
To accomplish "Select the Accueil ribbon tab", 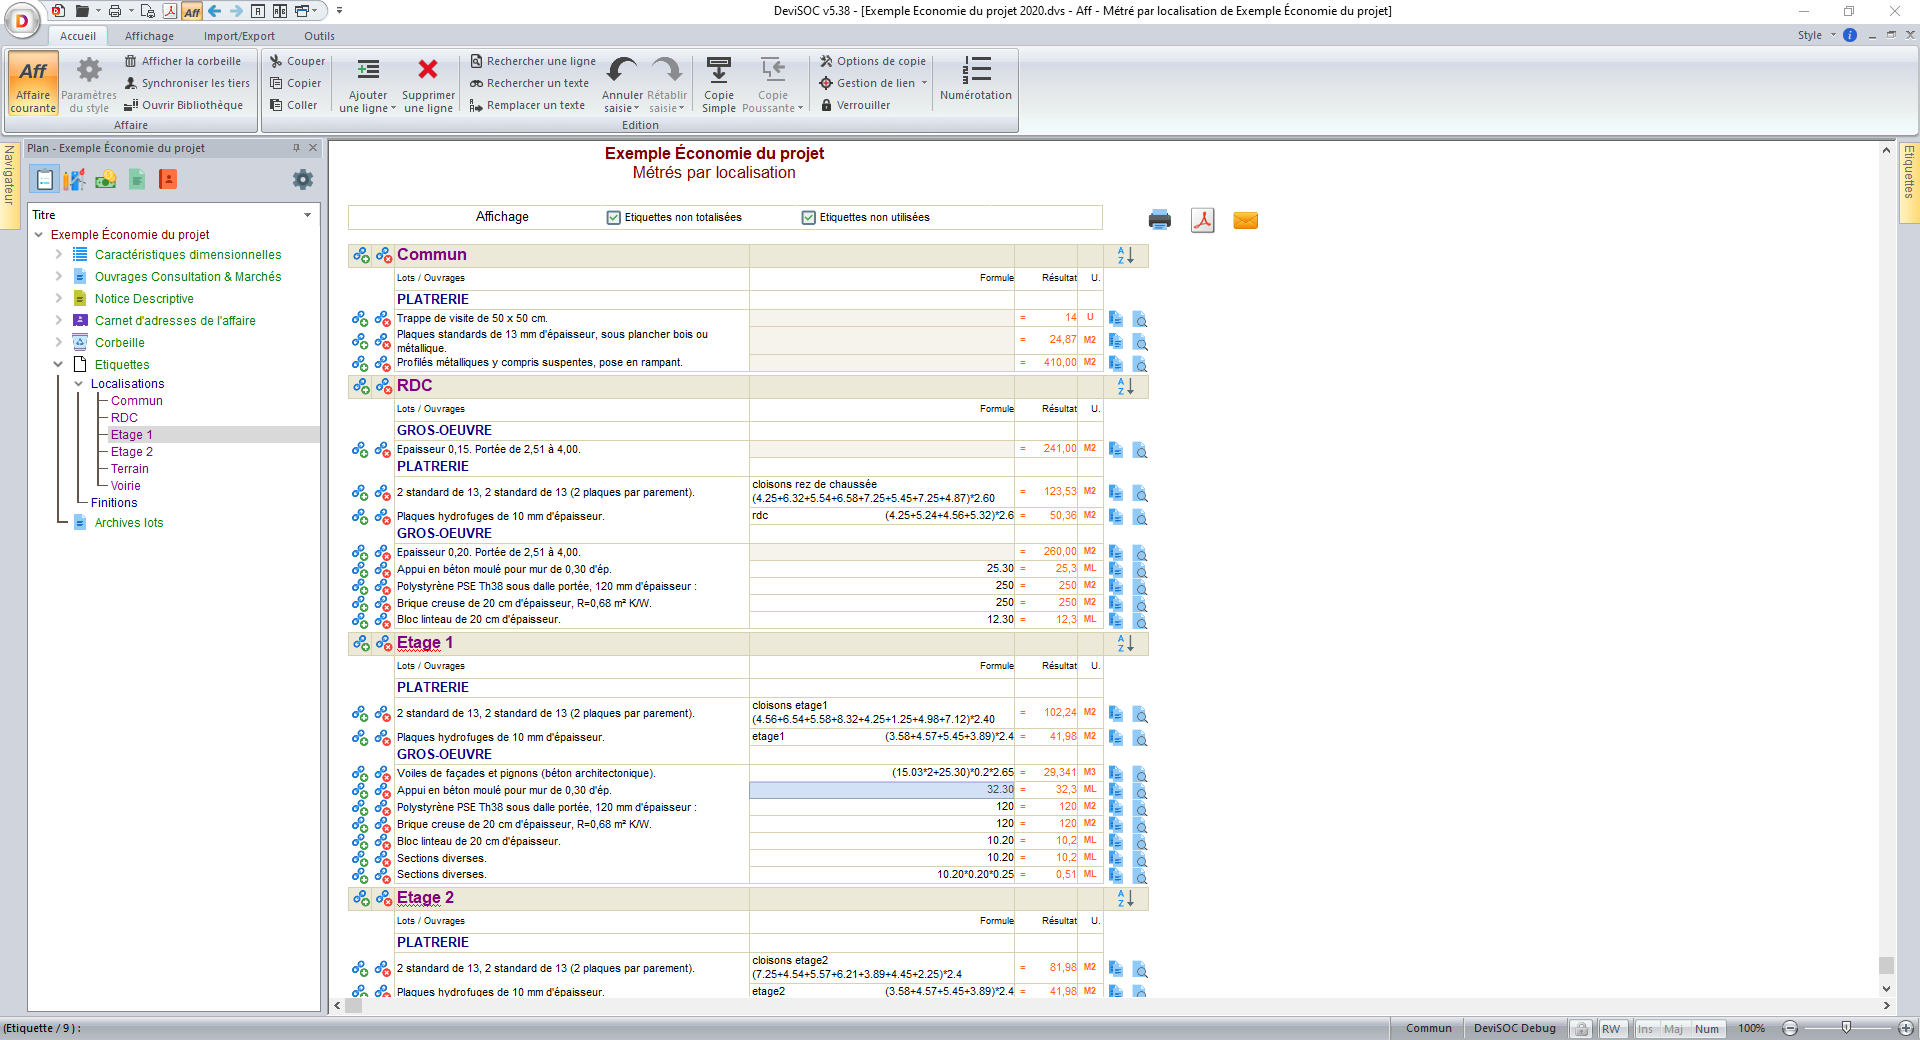I will tap(78, 36).
